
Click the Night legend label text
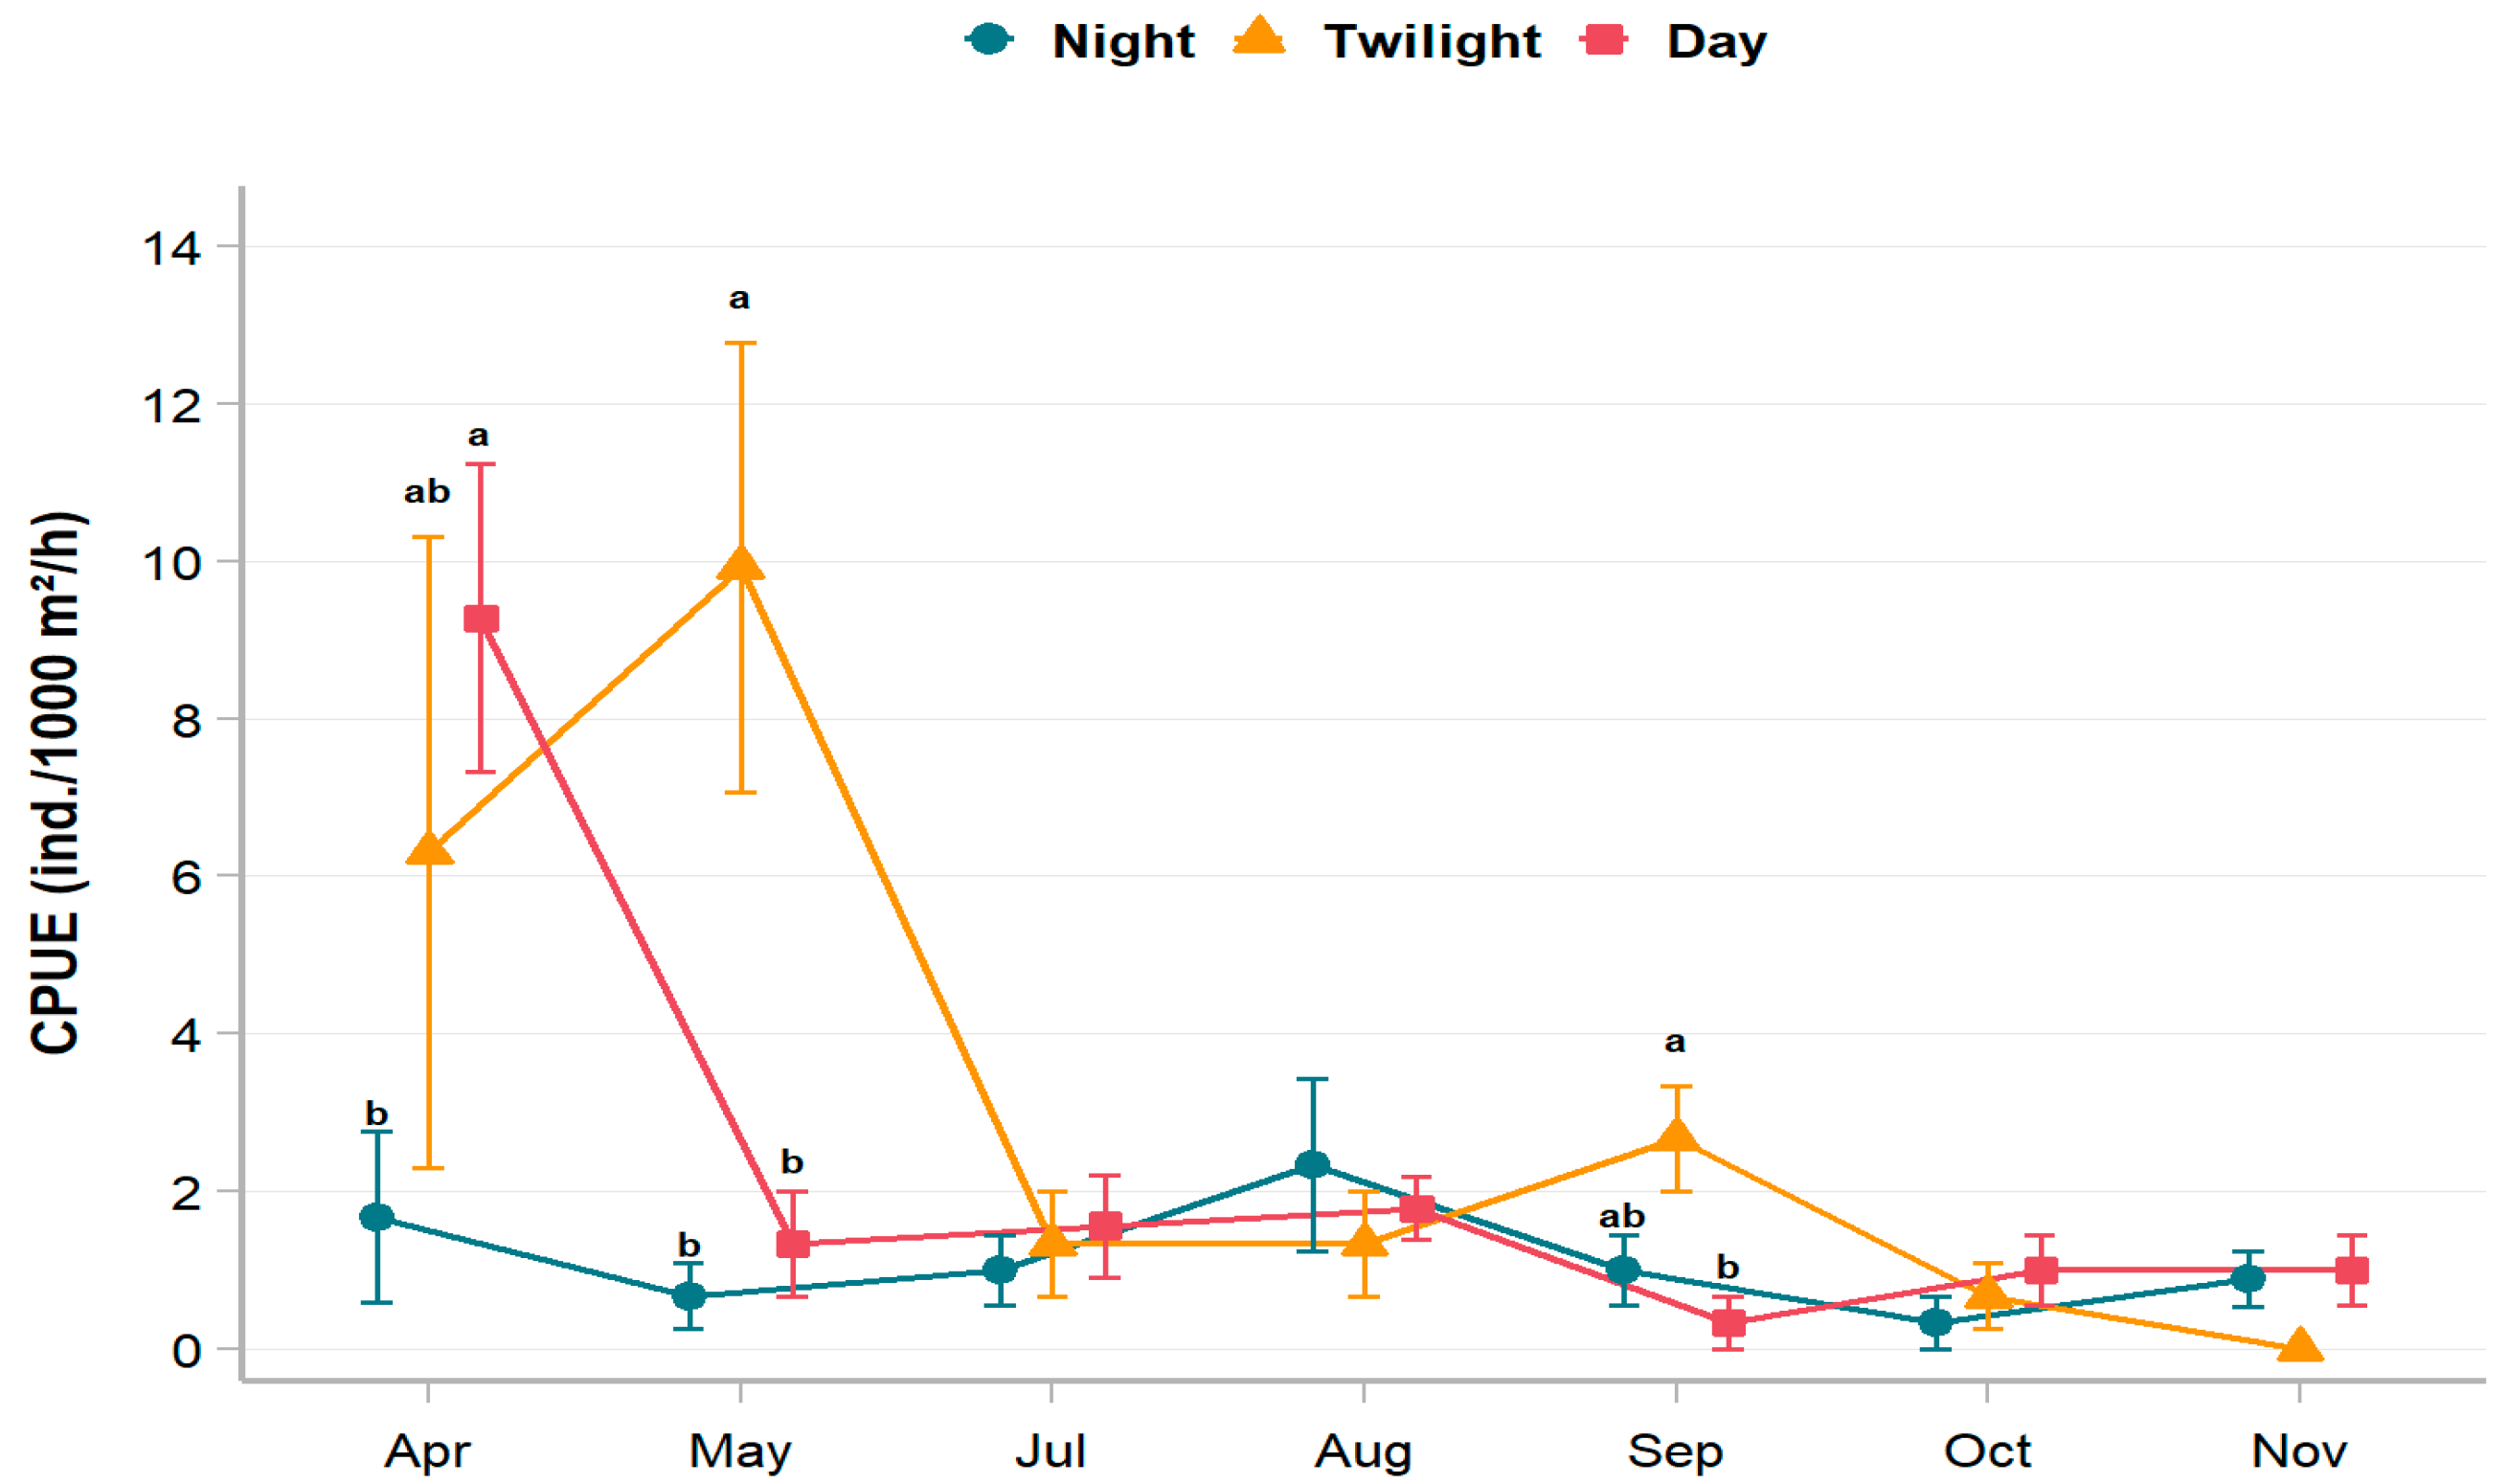[1123, 41]
